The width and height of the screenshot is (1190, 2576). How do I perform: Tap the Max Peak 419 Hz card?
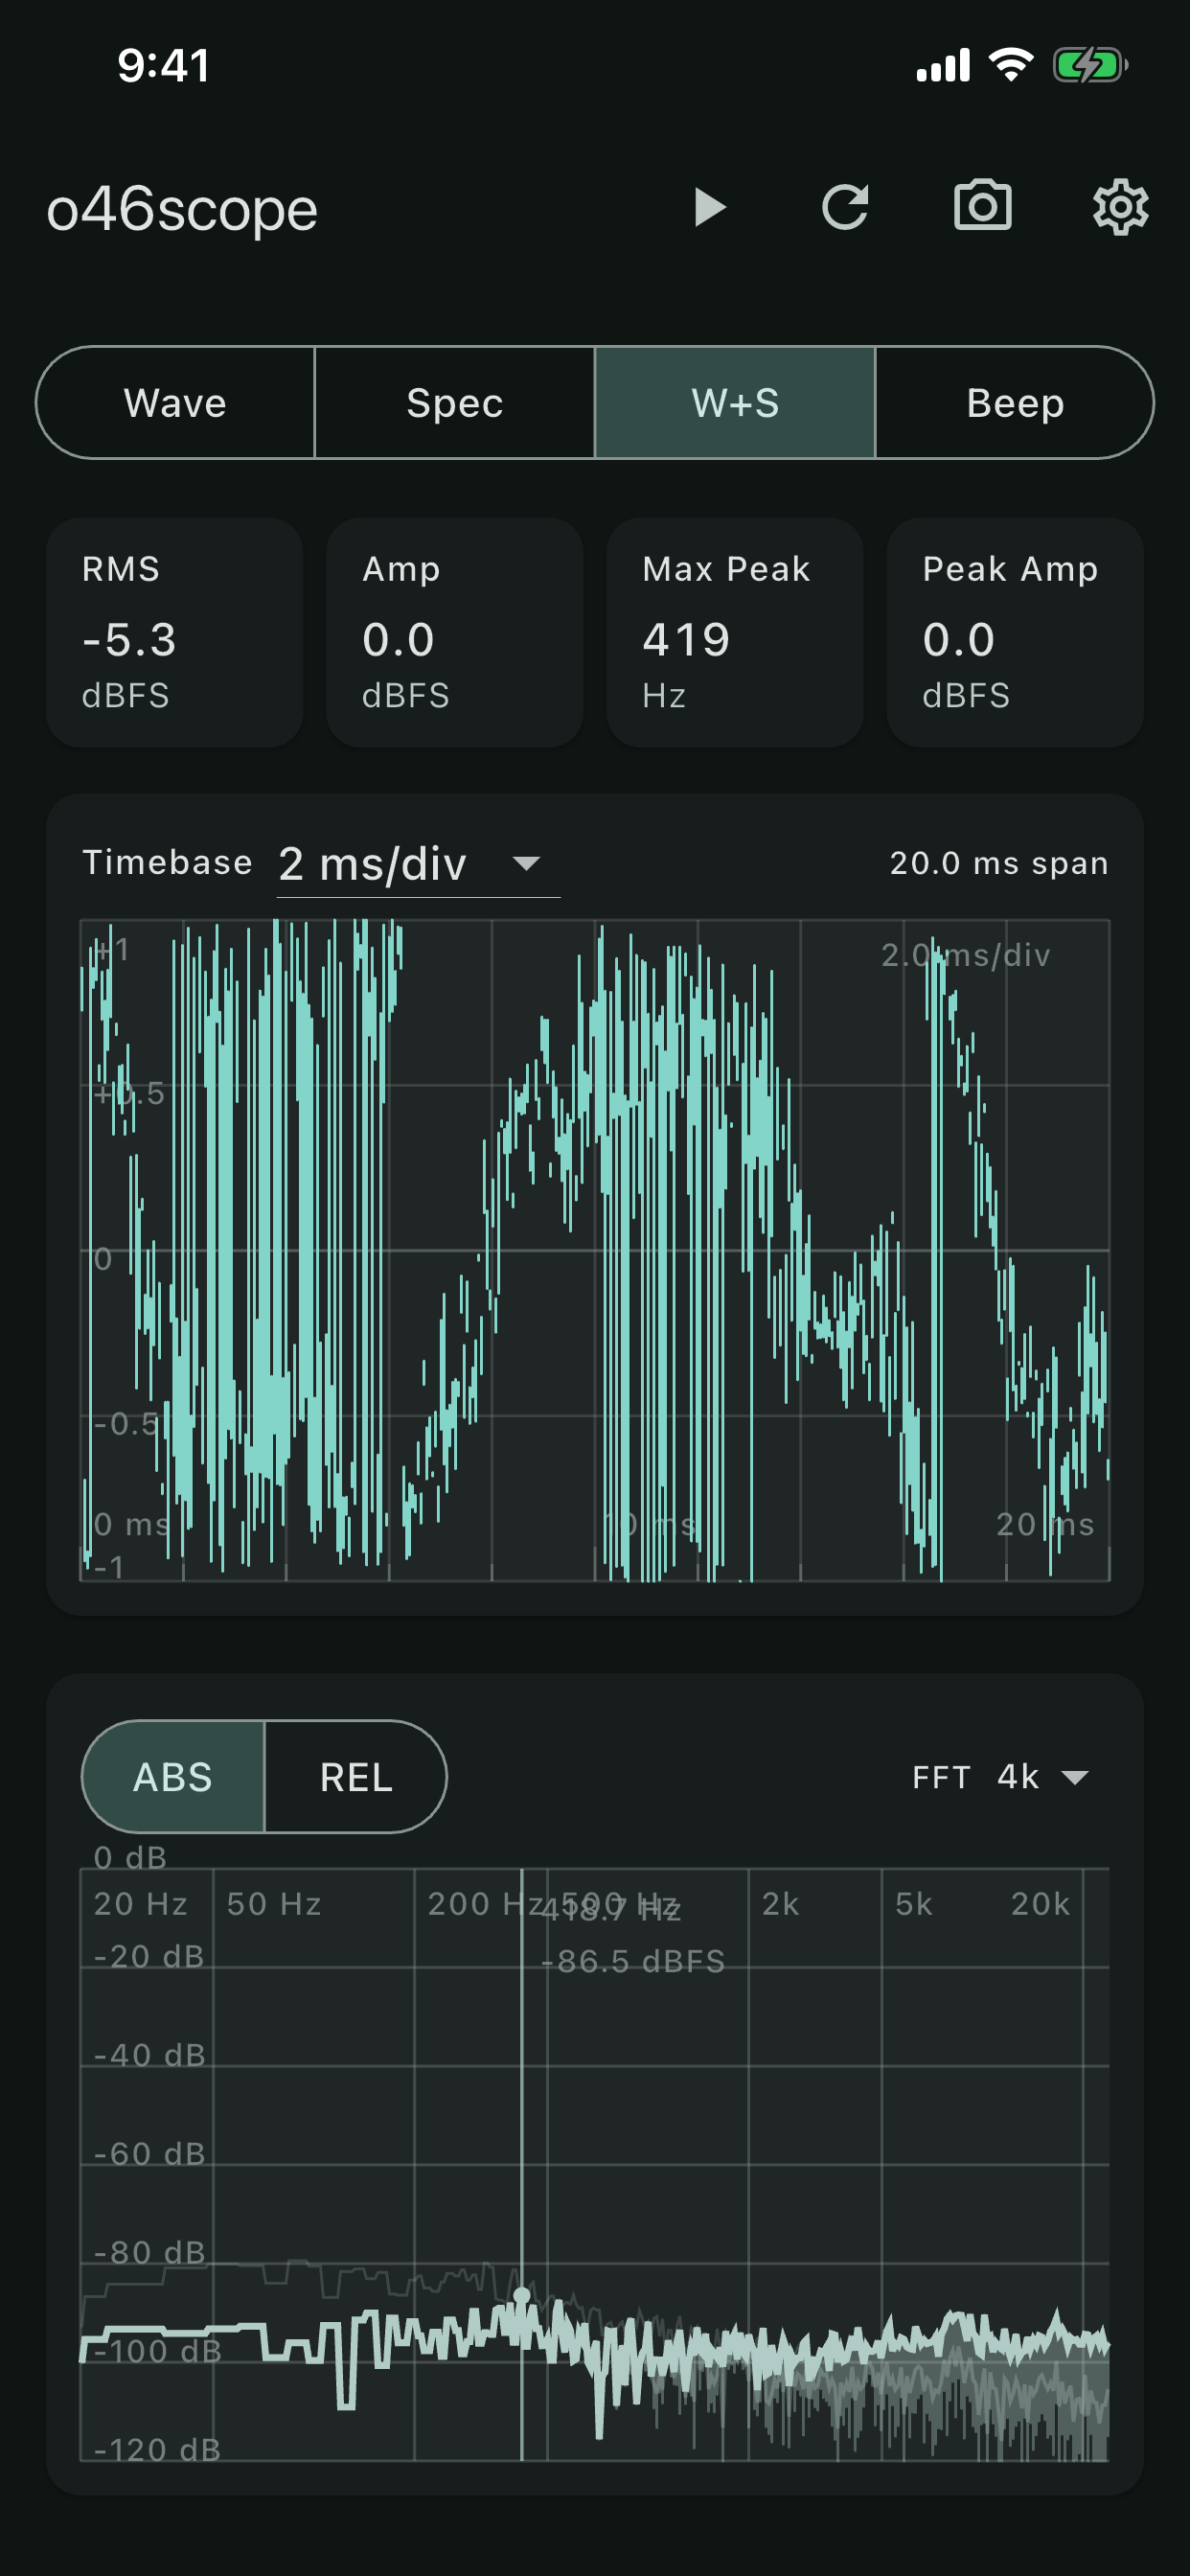735,632
